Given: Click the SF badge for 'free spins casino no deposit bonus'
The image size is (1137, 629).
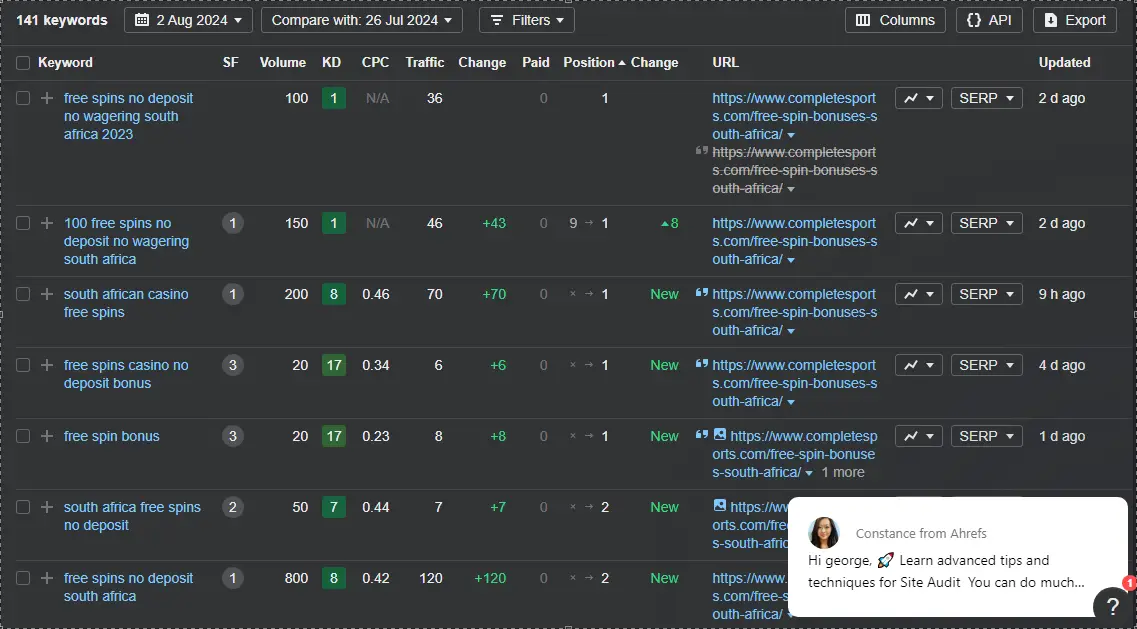Looking at the screenshot, I should coord(233,365).
